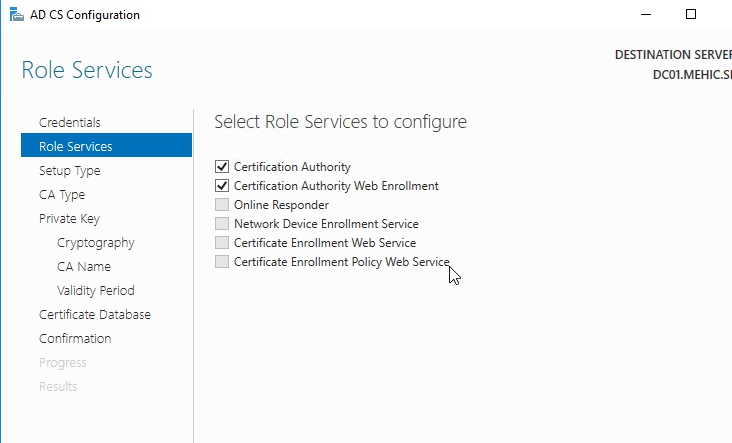Toggle Certification Authority Web Enrollment checkbox
This screenshot has width=732, height=443.
coord(222,186)
